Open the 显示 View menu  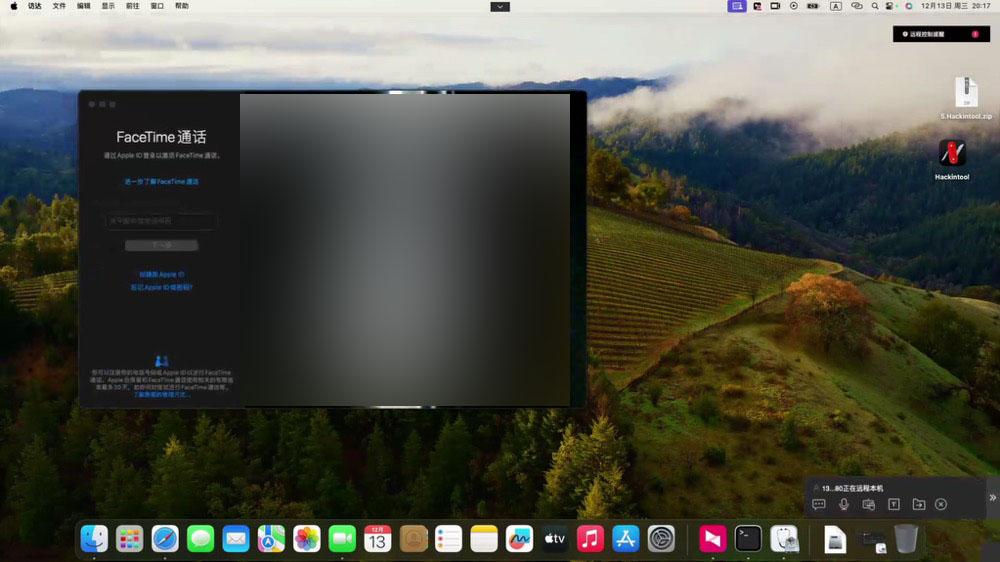click(108, 6)
